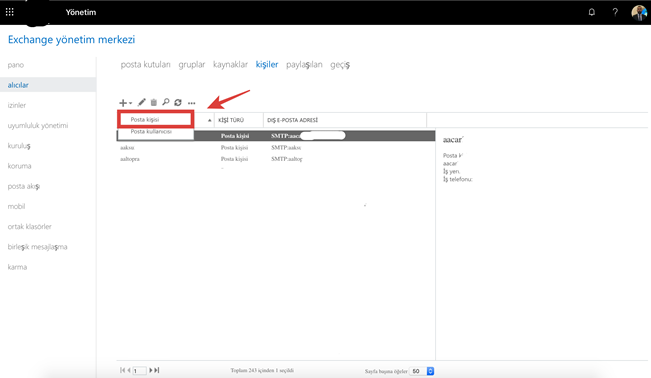Click the page number input field
The height and width of the screenshot is (378, 651).
(140, 371)
